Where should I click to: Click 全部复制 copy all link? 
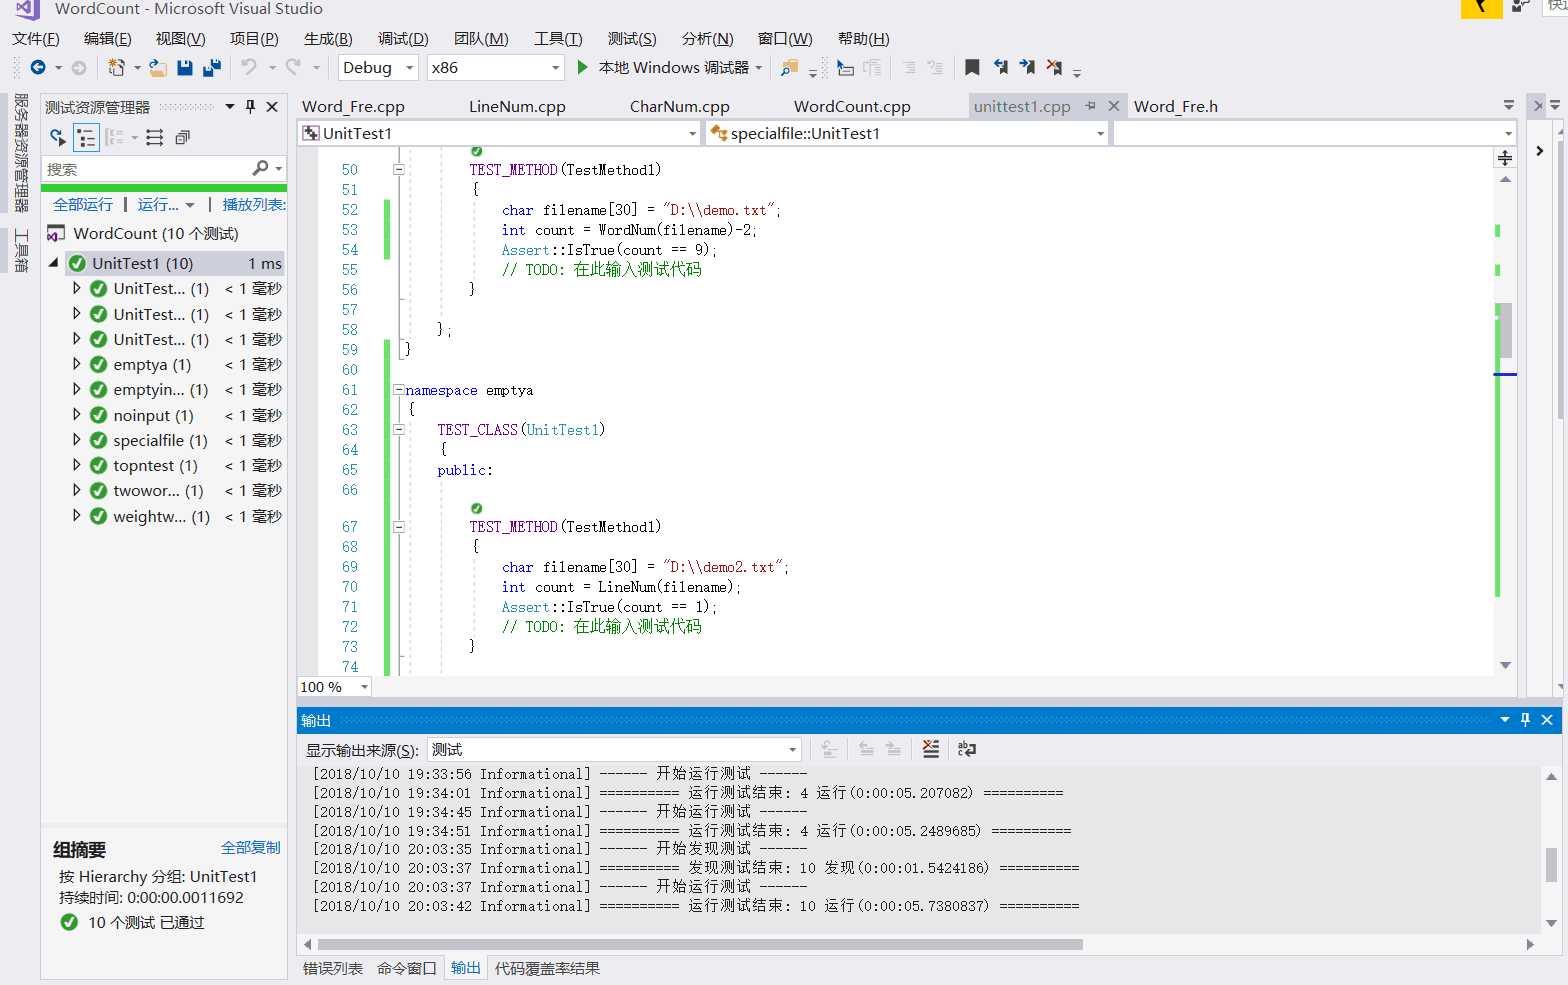point(251,847)
